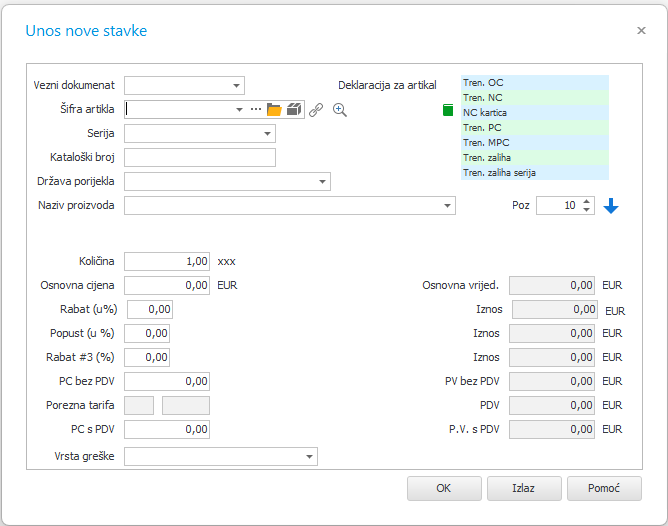This screenshot has height=526, width=668.
Task: Decrease the Poz value with down arrow
Action: pyautogui.click(x=587, y=210)
